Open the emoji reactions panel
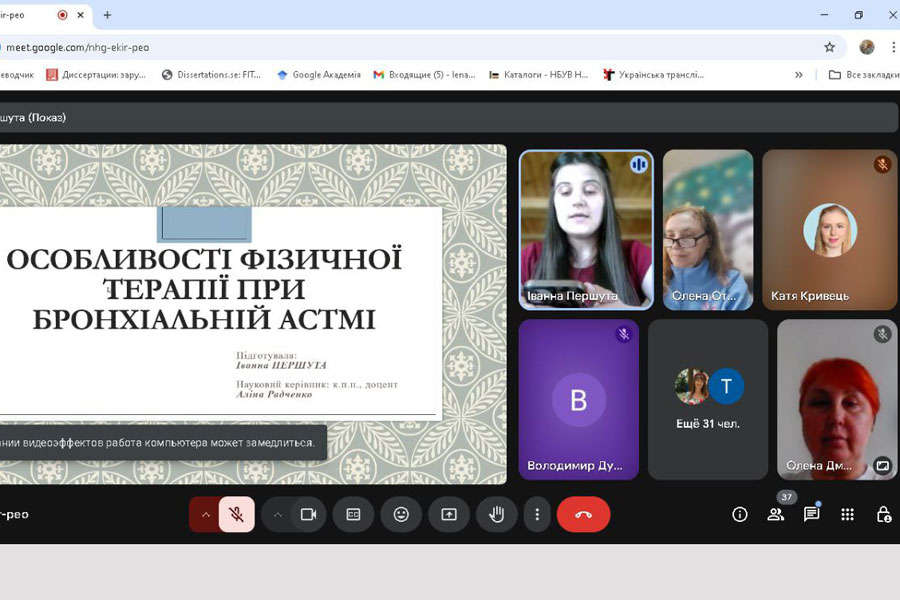Image resolution: width=900 pixels, height=600 pixels. point(401,514)
